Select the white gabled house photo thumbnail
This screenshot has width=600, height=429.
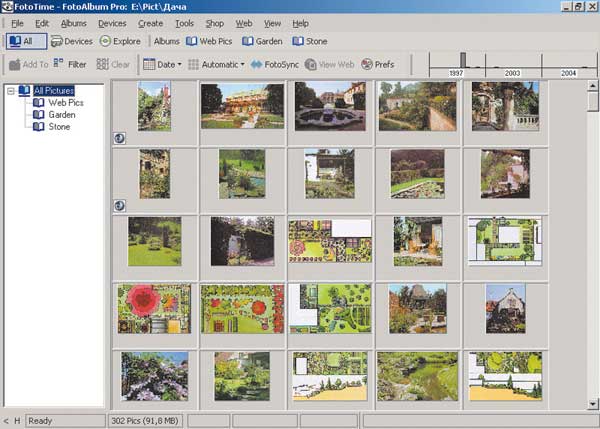505,308
